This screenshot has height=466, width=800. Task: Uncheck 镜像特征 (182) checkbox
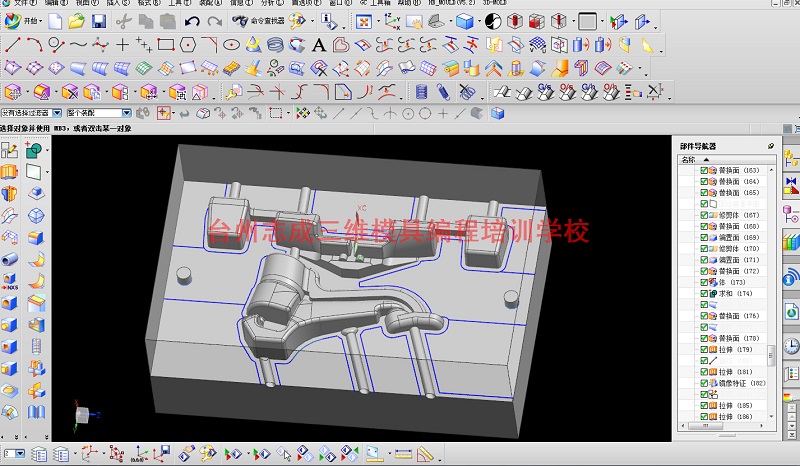click(x=704, y=383)
